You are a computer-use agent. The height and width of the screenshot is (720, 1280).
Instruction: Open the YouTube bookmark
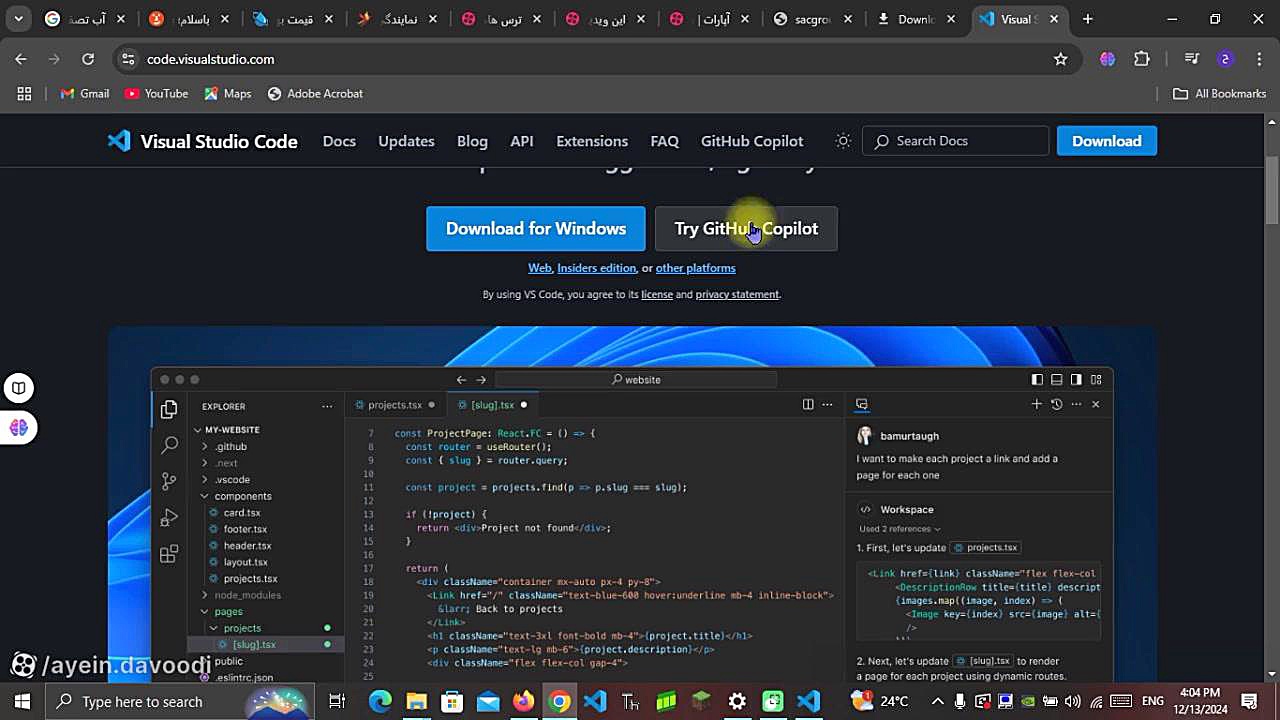coord(157,93)
